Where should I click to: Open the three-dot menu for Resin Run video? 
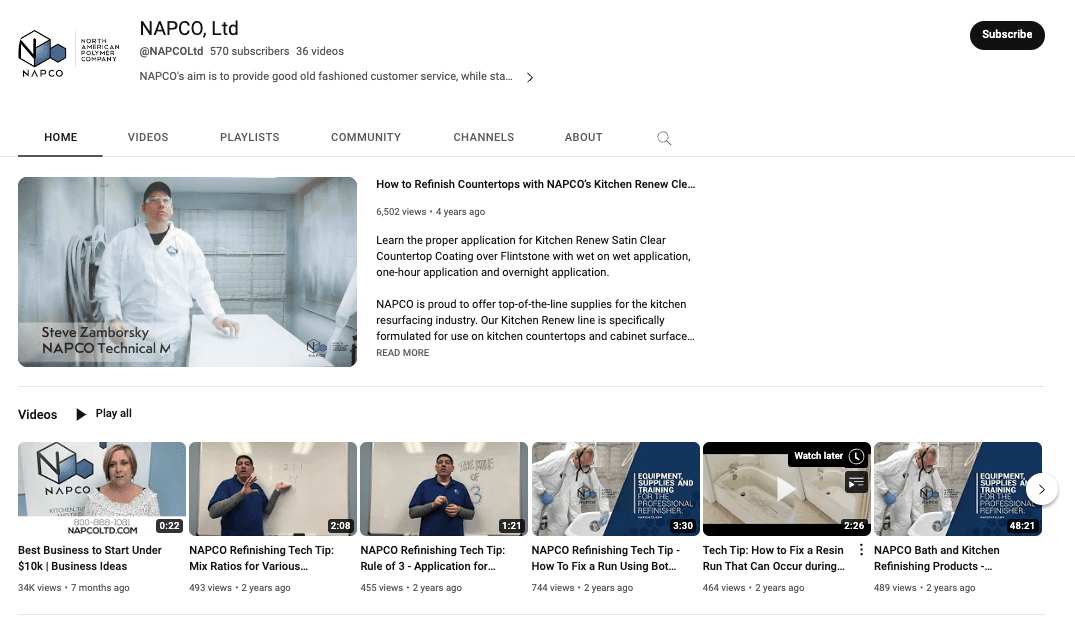861,550
